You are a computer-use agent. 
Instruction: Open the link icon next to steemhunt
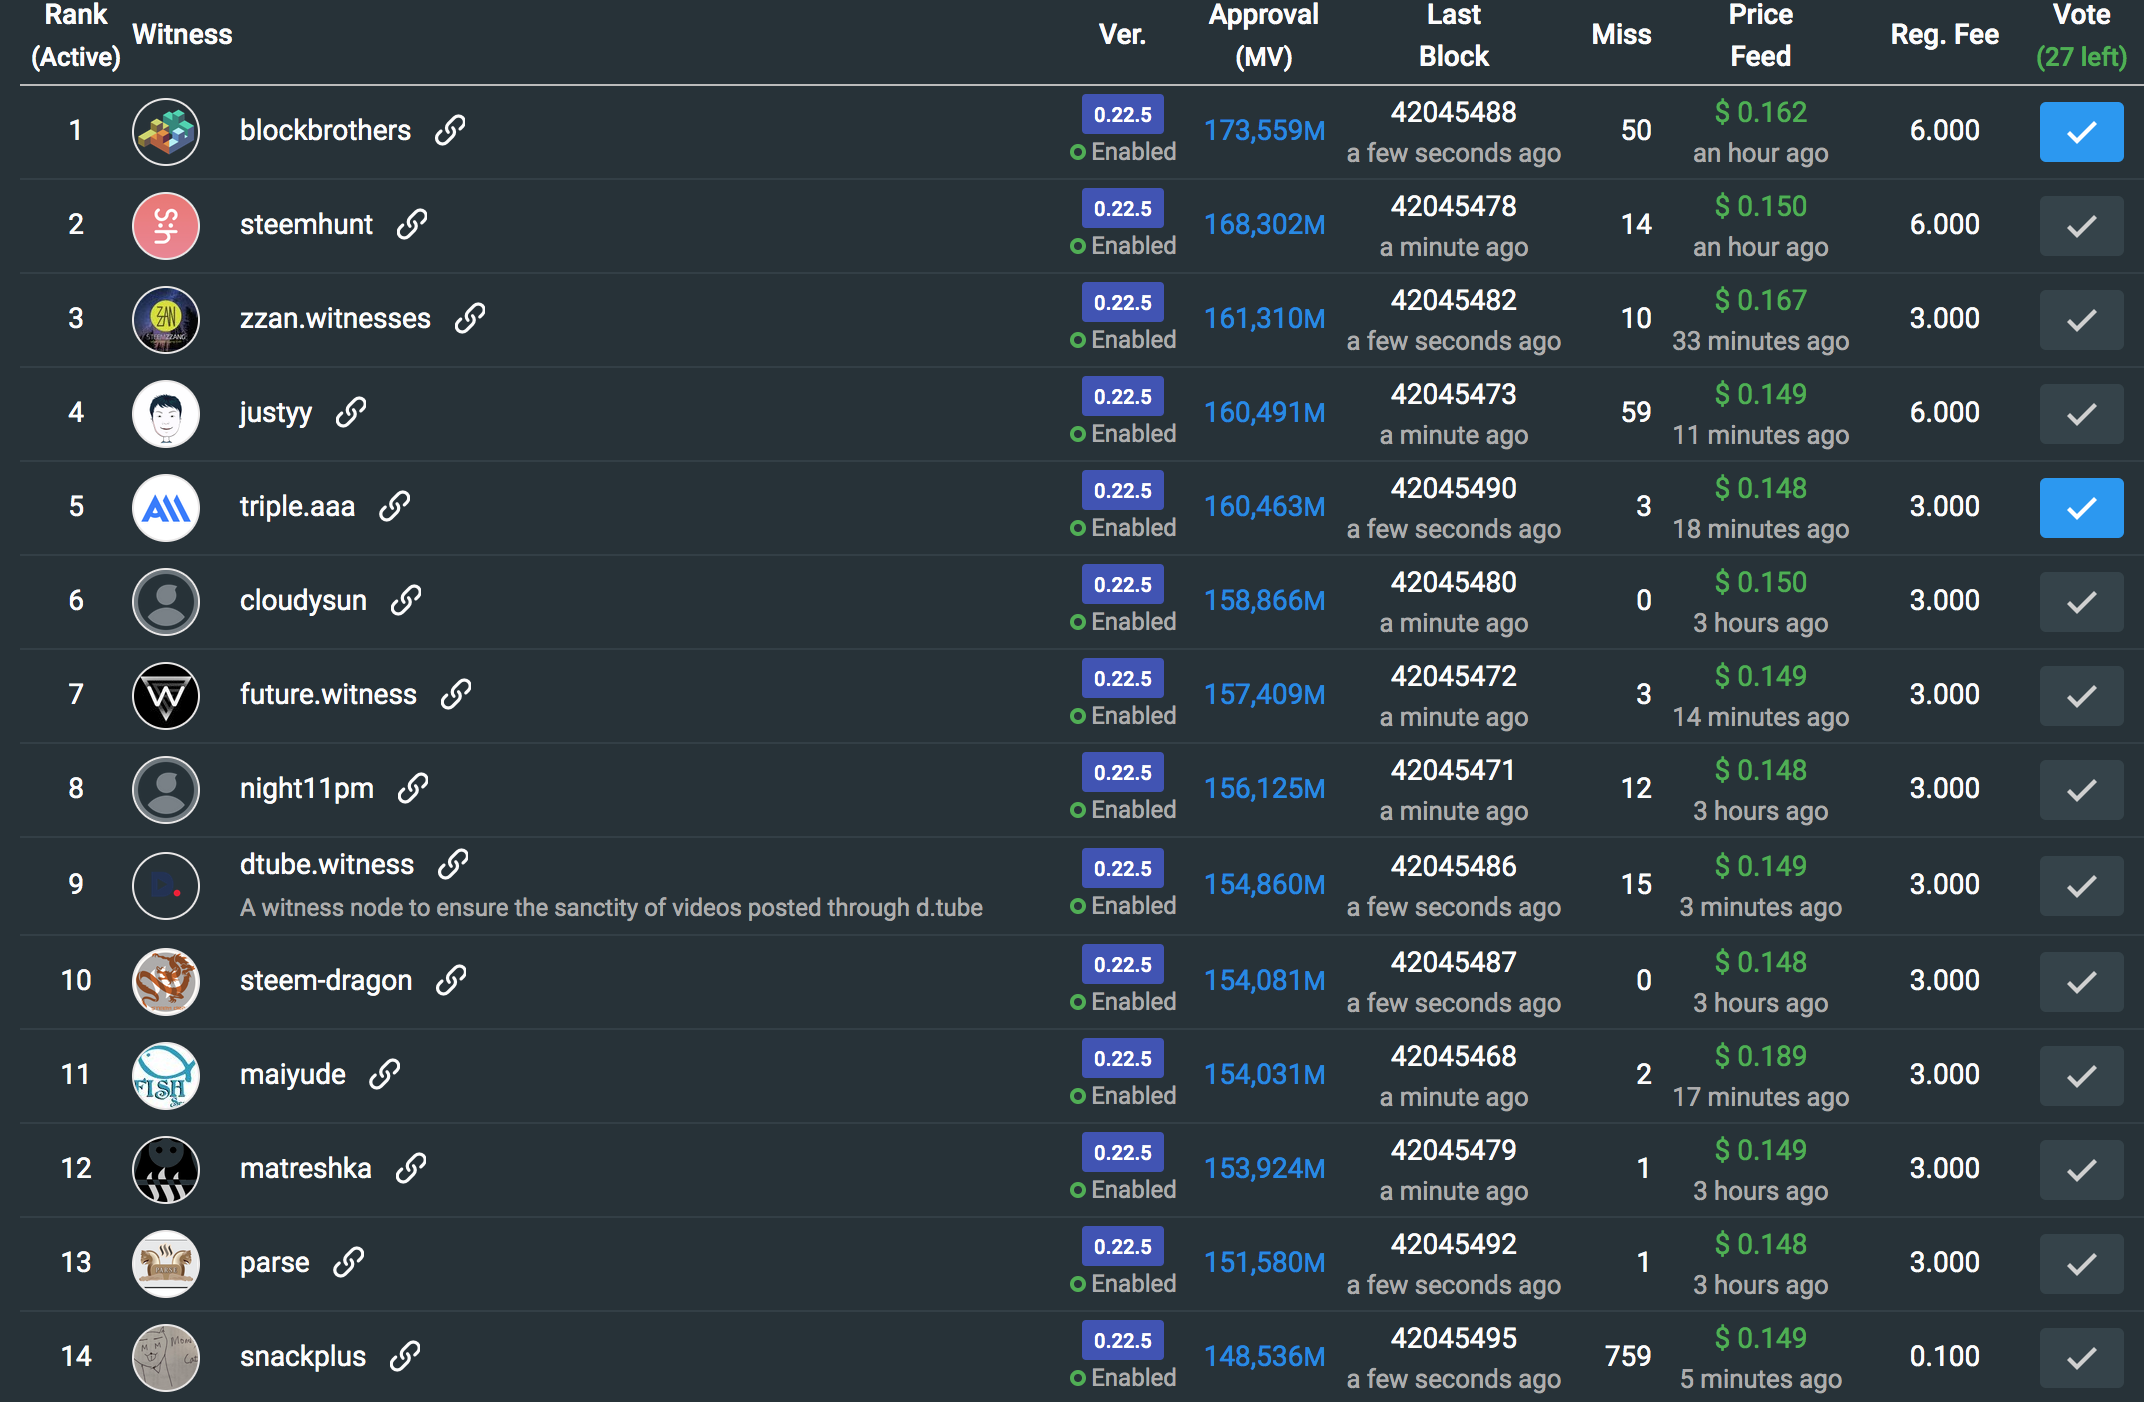pos(412,224)
